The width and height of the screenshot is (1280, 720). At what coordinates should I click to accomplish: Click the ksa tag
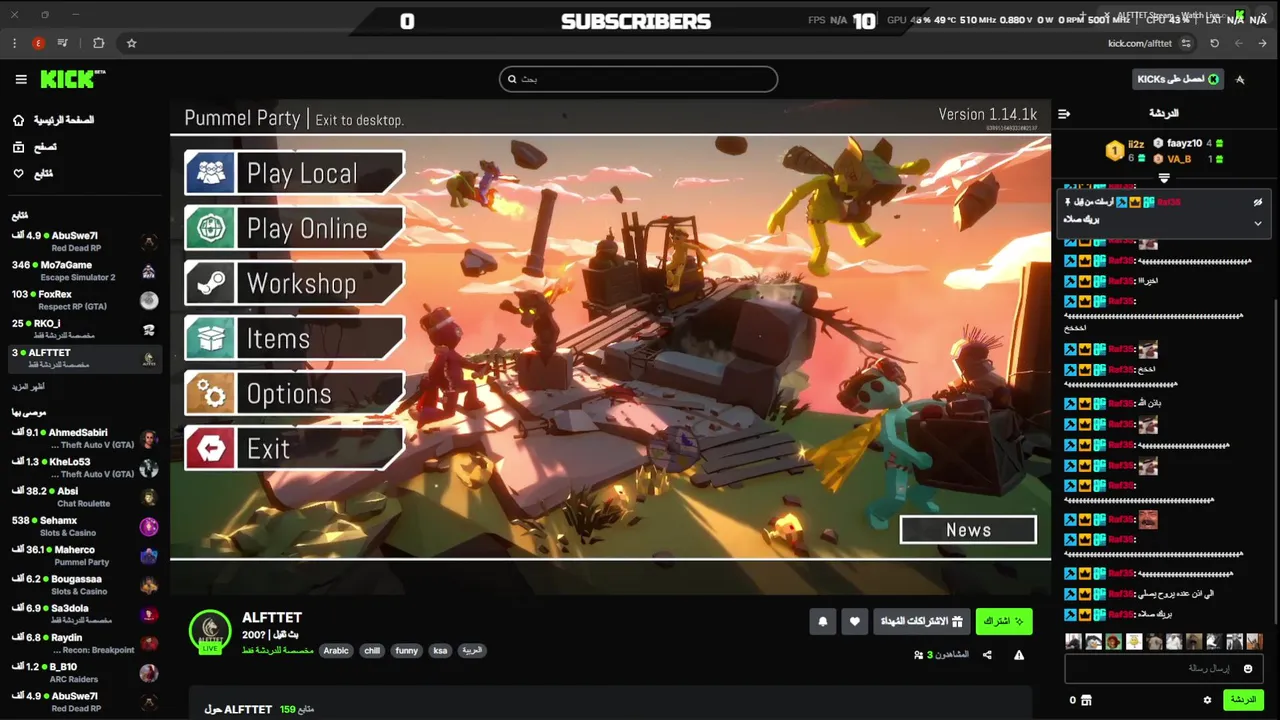coord(440,650)
